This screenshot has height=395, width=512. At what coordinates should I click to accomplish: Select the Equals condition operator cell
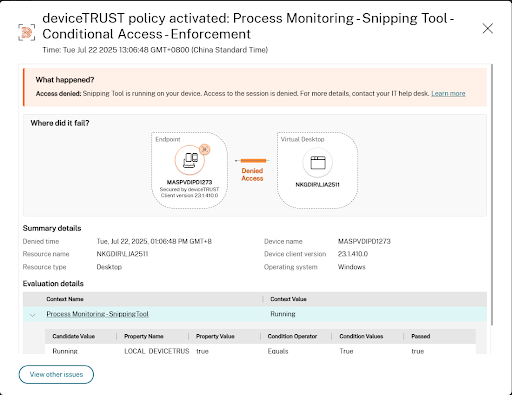pos(278,351)
